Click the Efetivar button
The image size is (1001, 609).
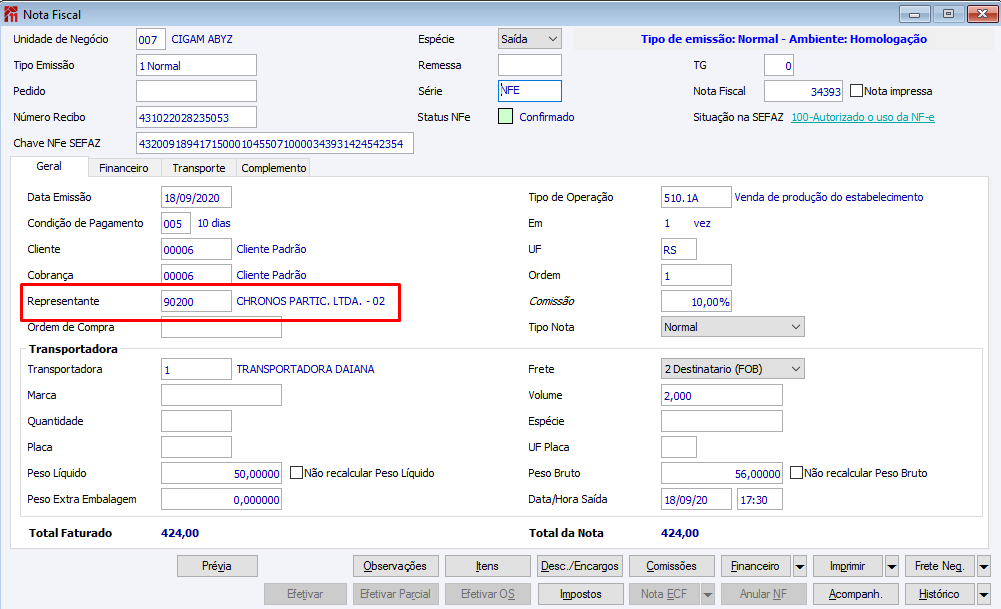(x=305, y=594)
